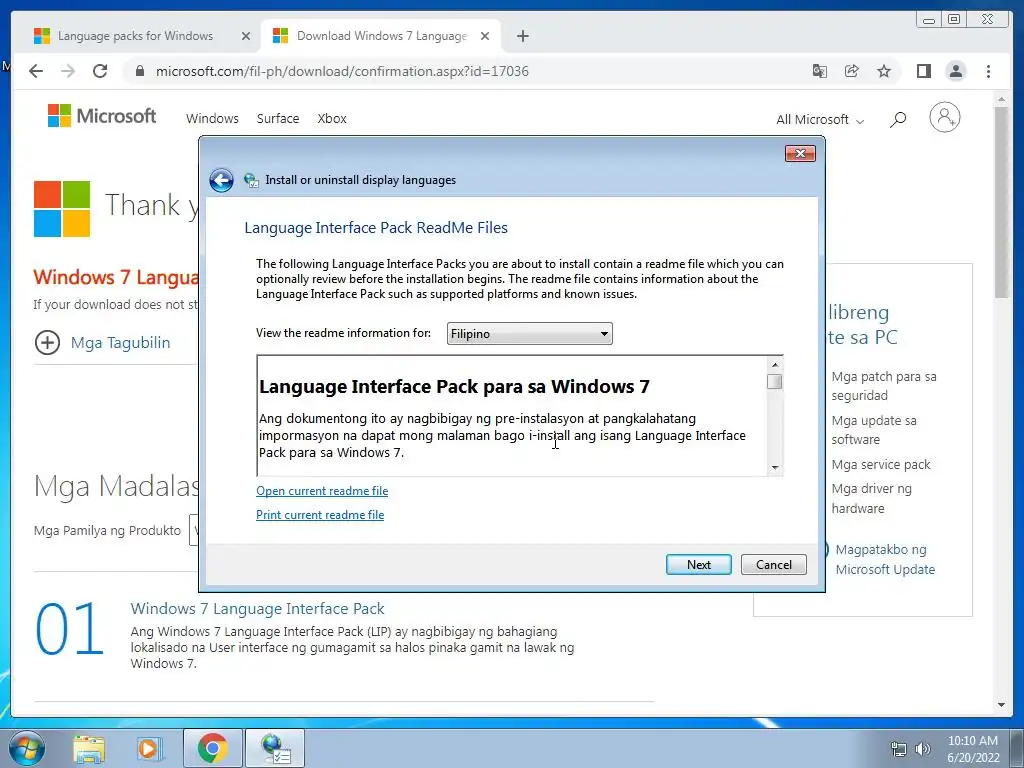The image size is (1024, 768).
Task: Click the site lock icon in address bar
Action: click(139, 71)
